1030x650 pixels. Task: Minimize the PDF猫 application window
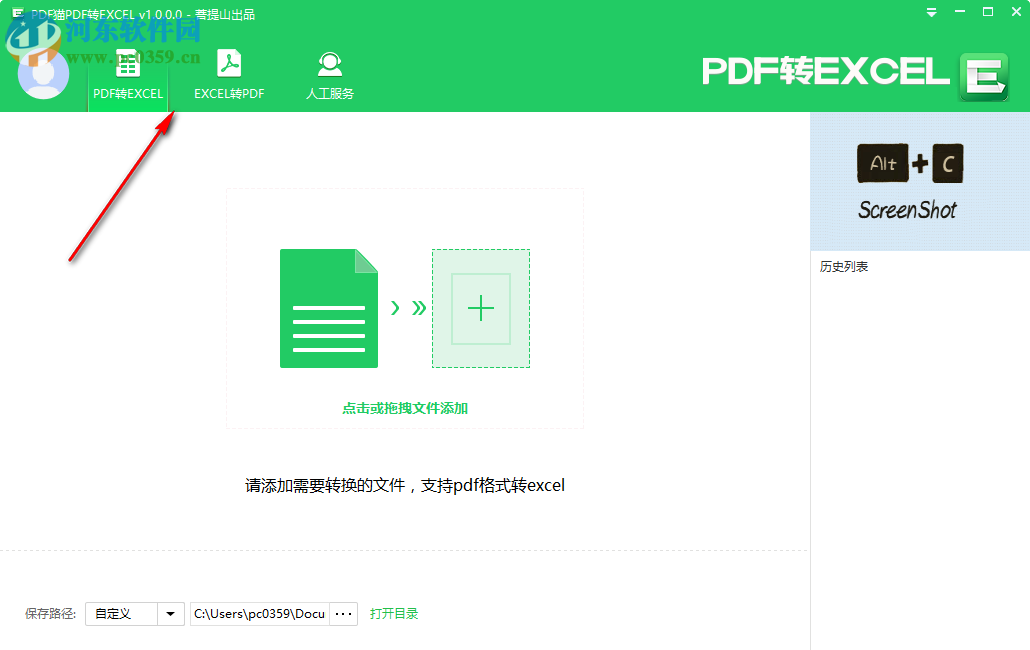click(960, 11)
